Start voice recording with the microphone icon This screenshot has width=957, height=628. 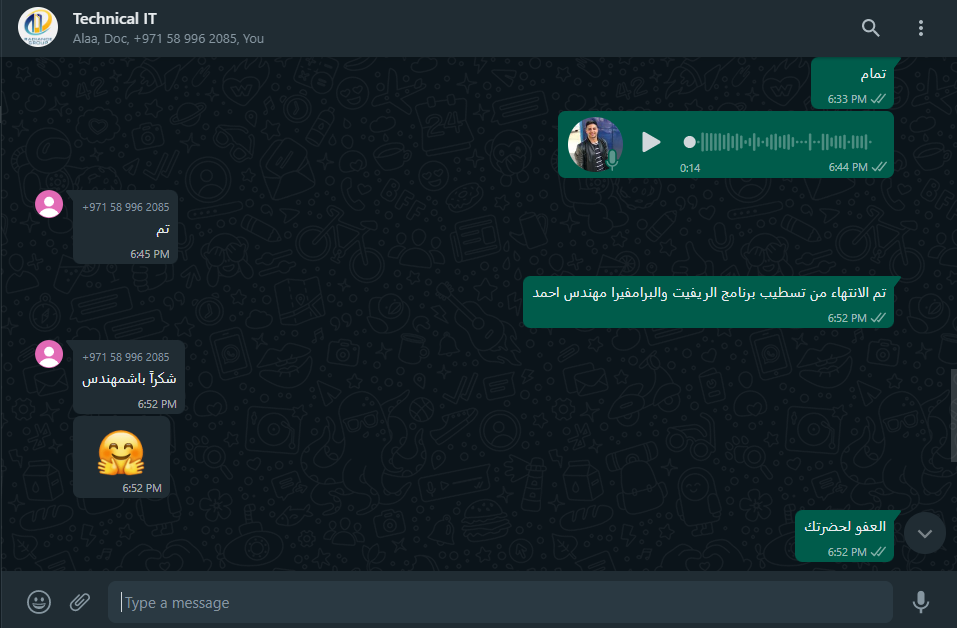920,602
